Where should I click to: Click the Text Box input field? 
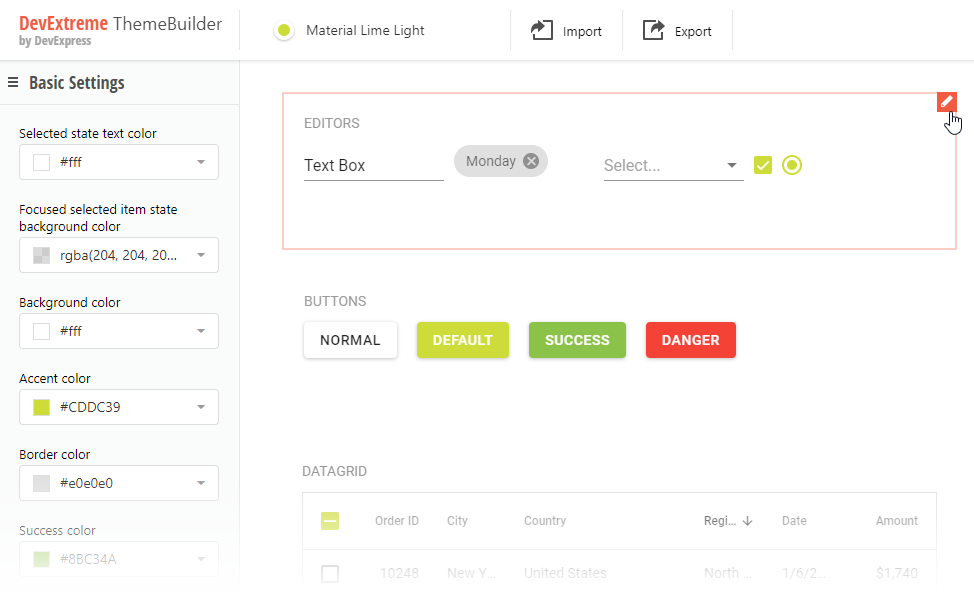click(373, 165)
